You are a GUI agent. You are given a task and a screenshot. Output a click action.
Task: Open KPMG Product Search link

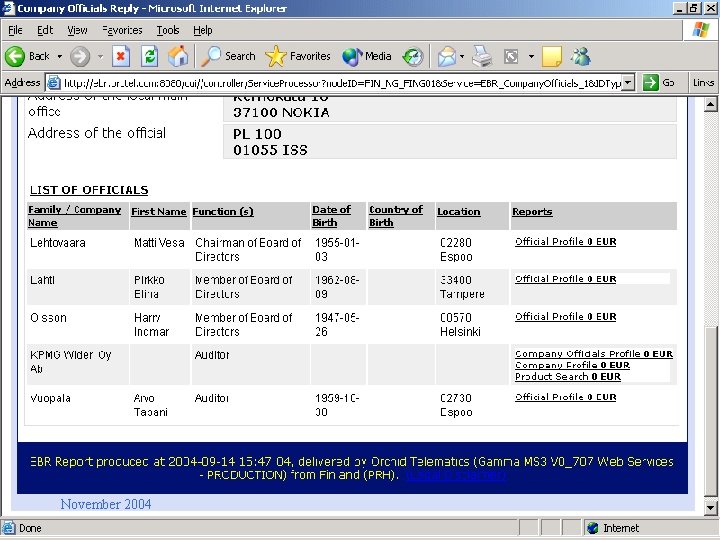568,377
